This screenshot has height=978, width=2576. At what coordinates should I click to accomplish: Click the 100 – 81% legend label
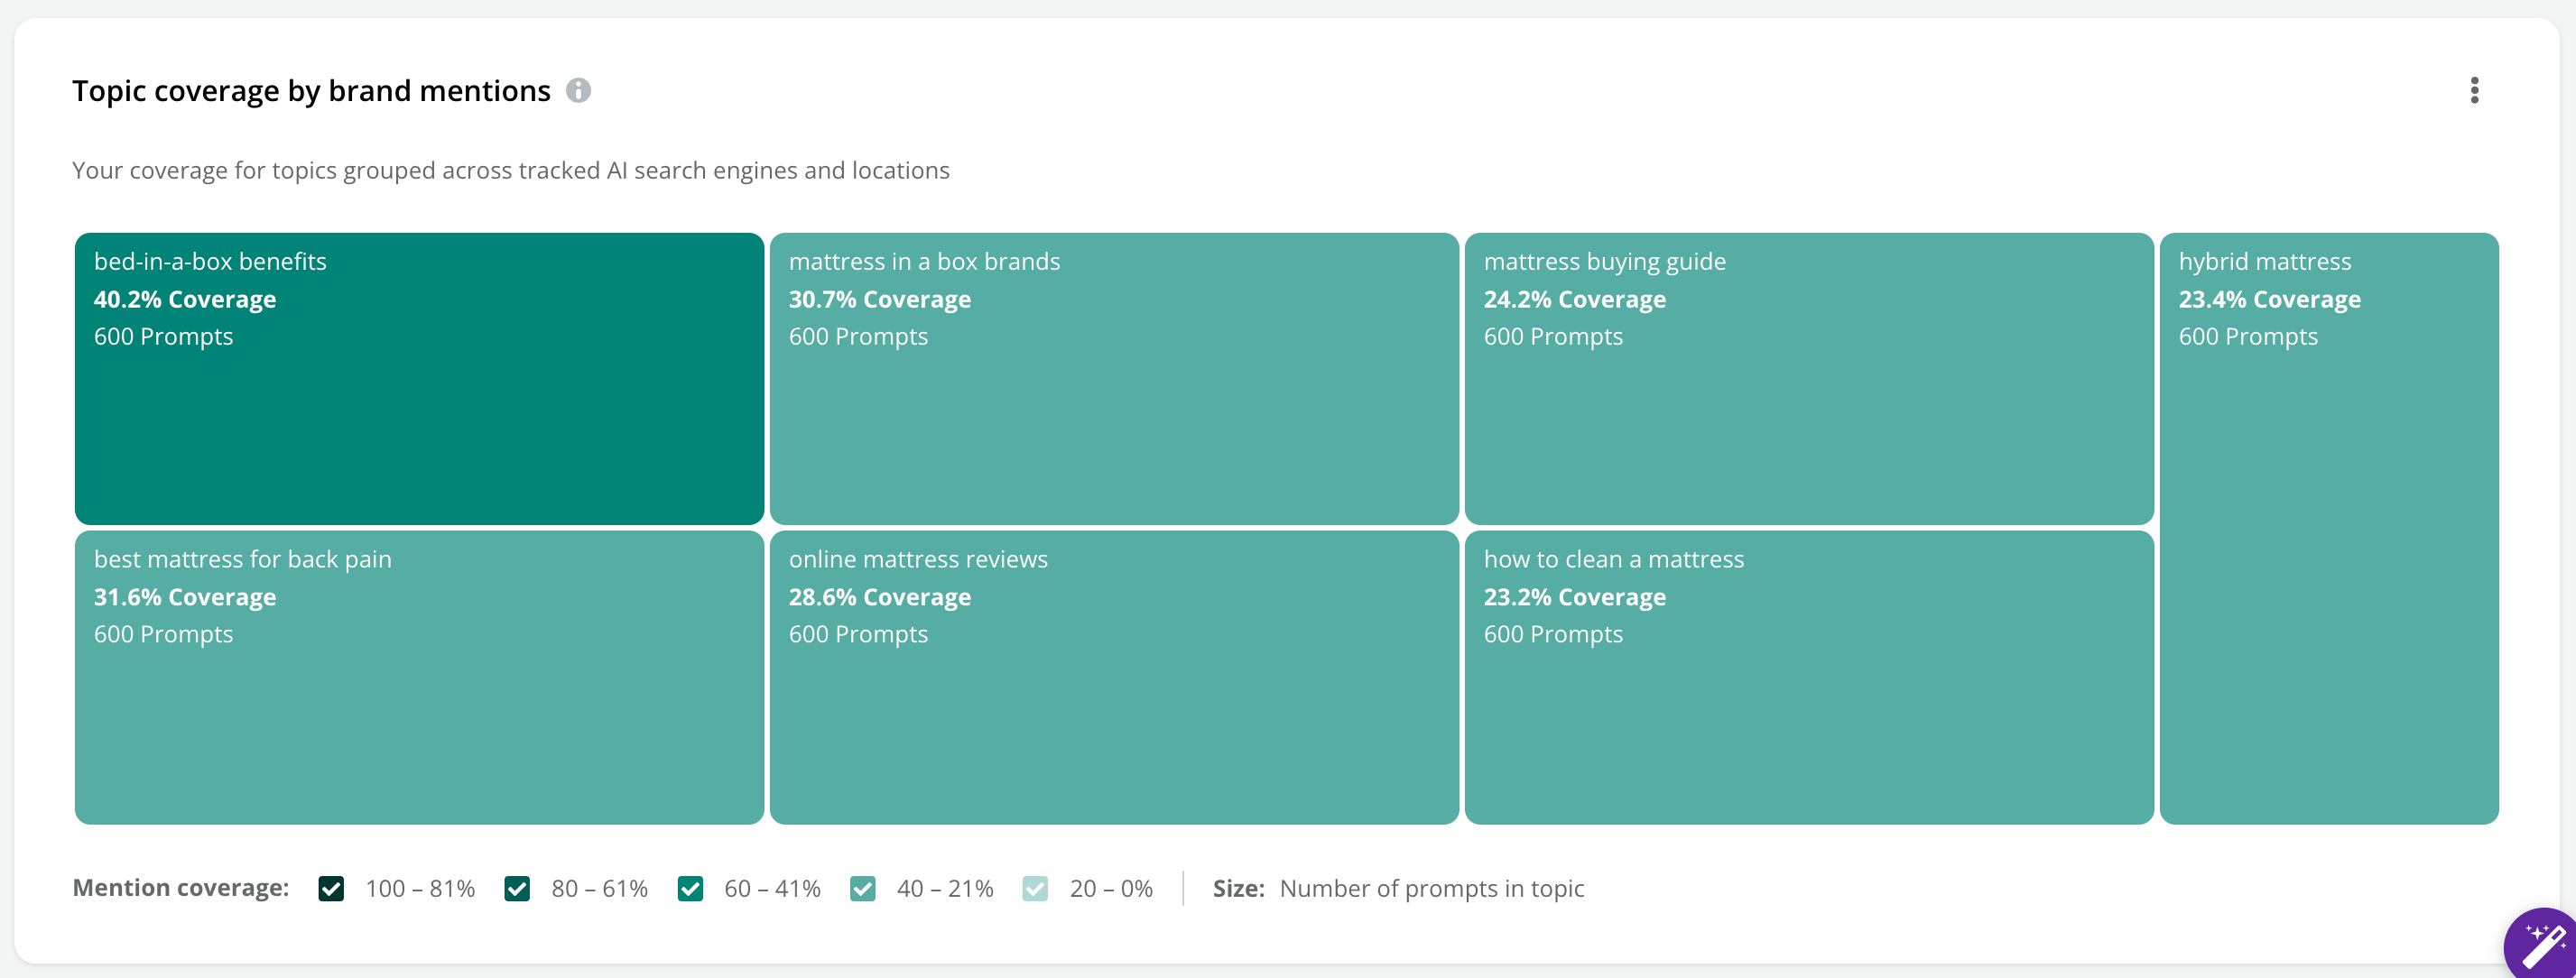pyautogui.click(x=420, y=888)
